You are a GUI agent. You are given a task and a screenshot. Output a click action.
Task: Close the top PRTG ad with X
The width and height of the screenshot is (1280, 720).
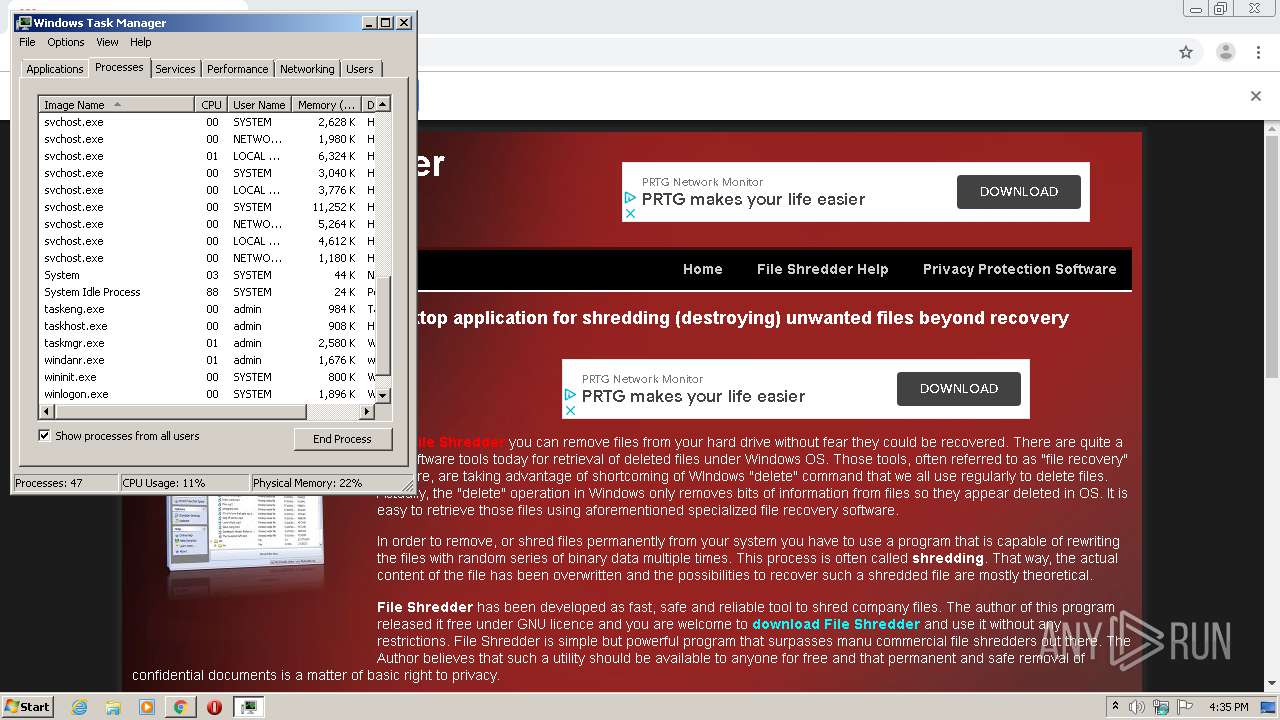pyautogui.click(x=630, y=213)
